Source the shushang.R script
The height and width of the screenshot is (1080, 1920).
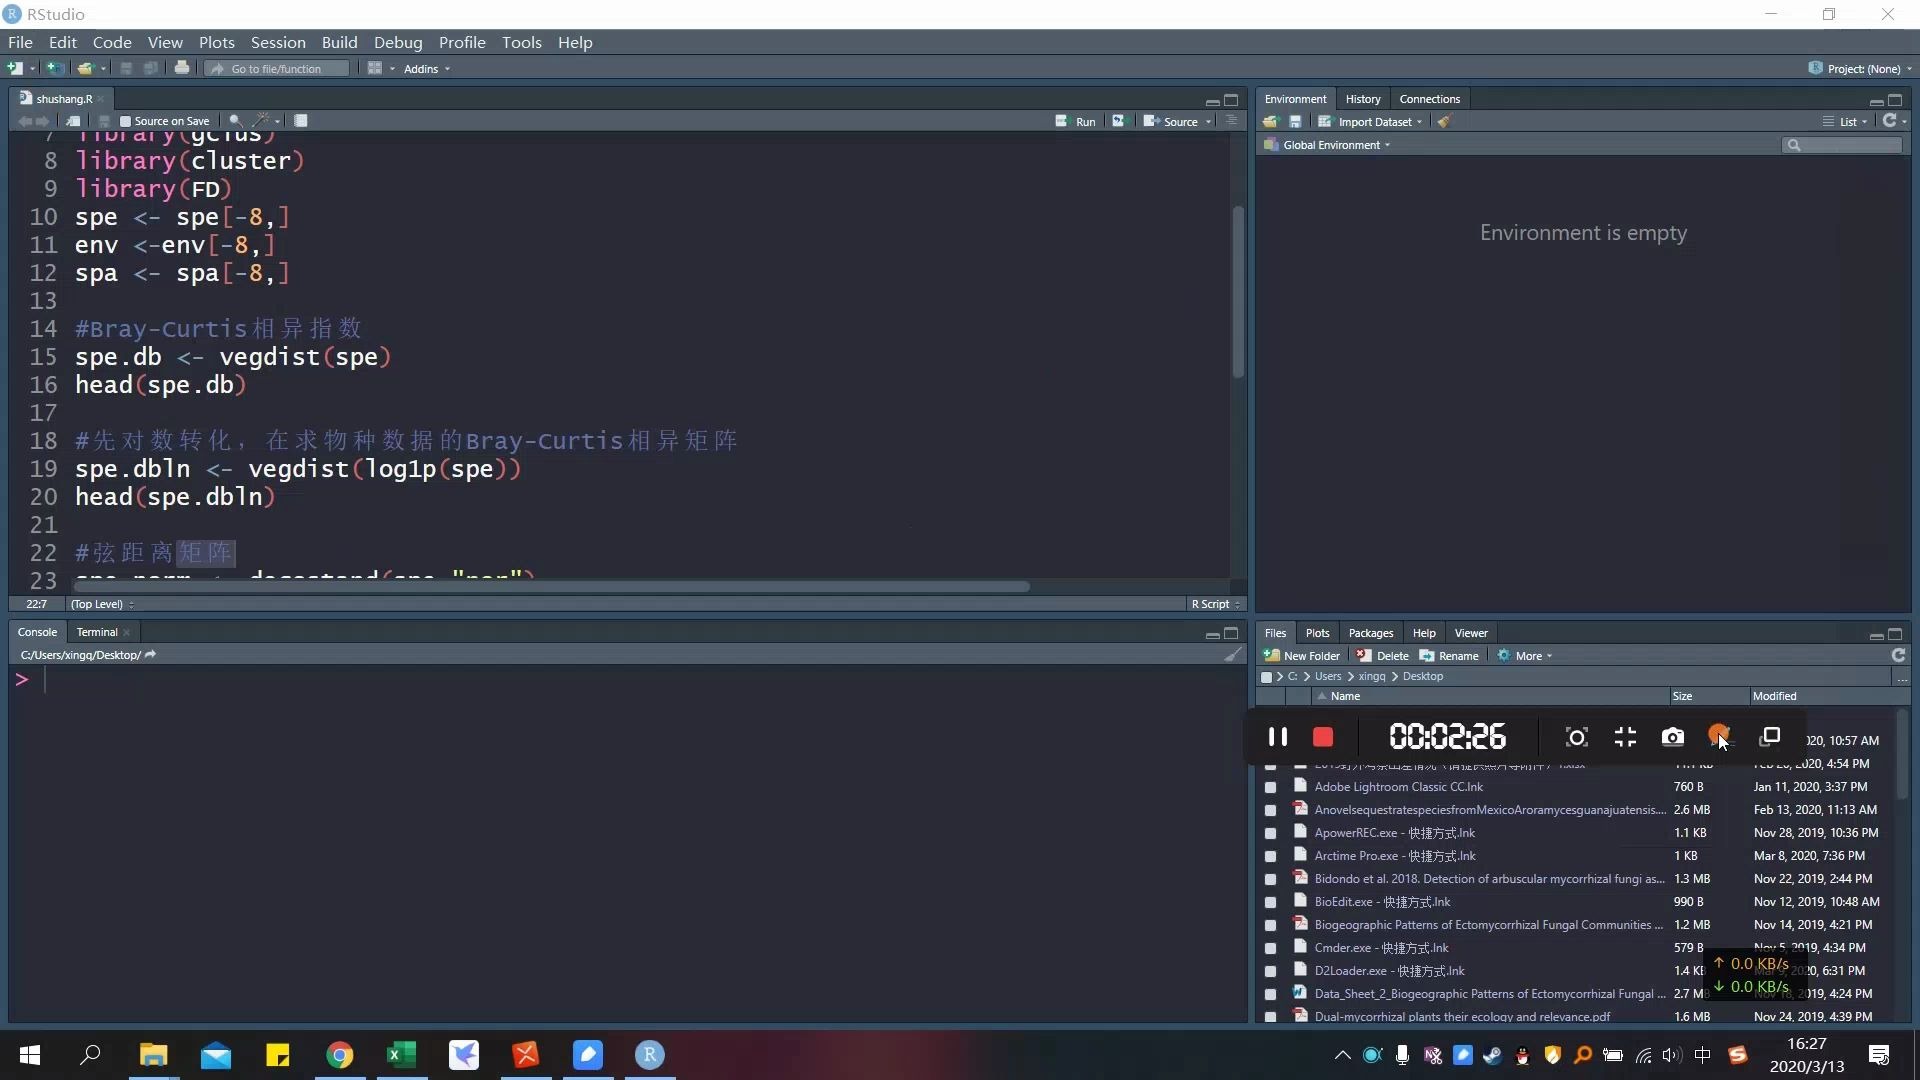coord(1177,121)
